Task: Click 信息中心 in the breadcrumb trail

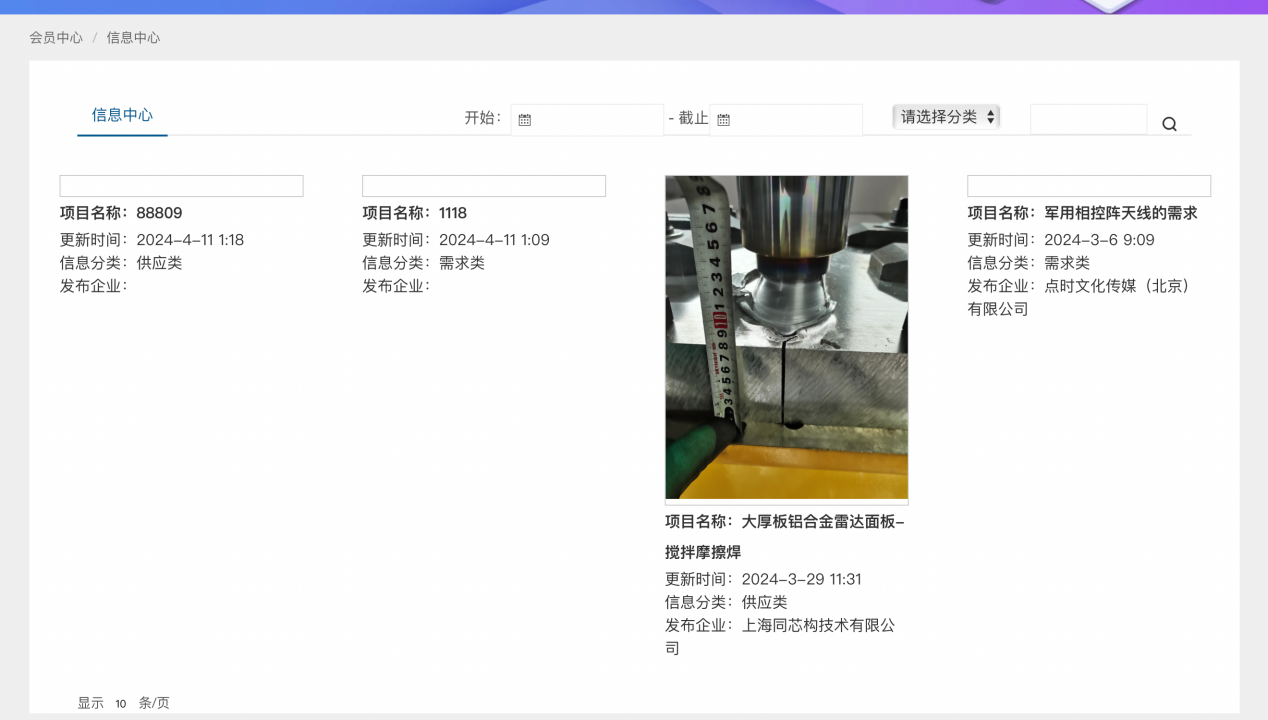Action: coord(133,38)
